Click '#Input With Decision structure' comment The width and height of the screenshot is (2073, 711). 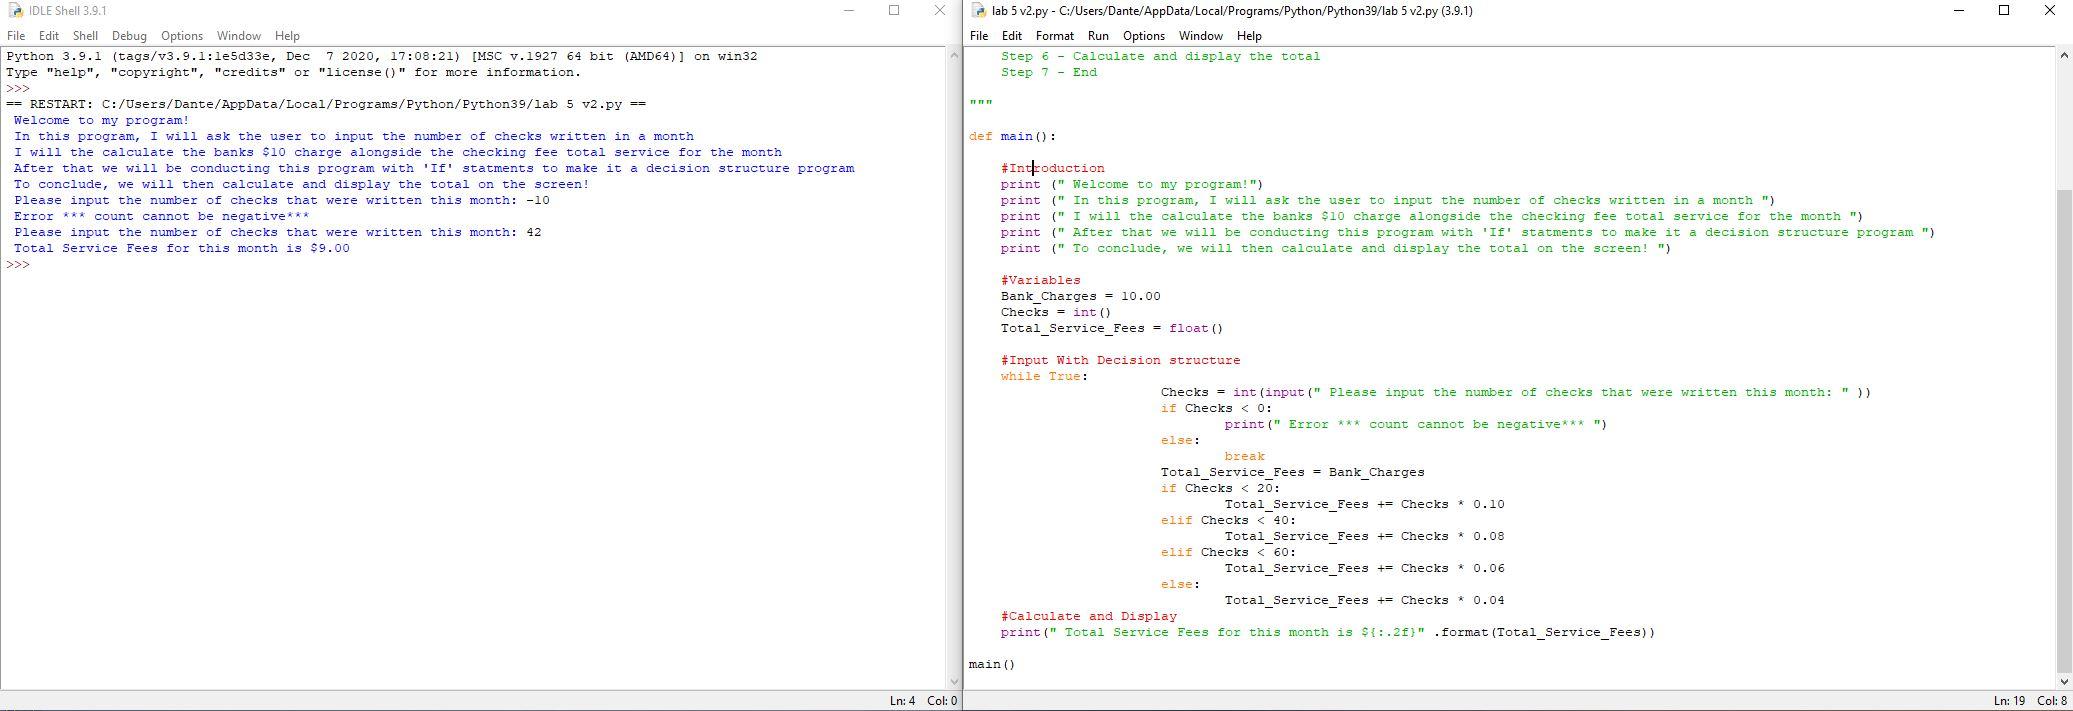click(x=1120, y=360)
